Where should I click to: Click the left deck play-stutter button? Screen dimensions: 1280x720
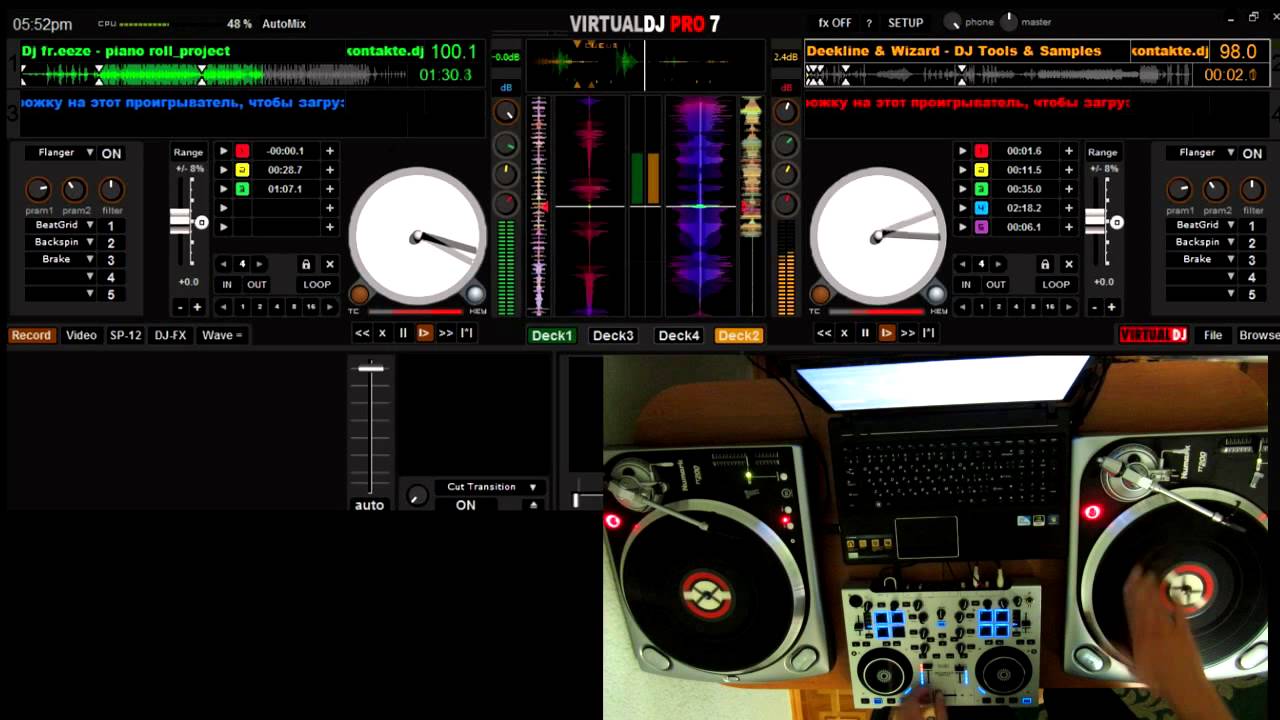pos(424,333)
